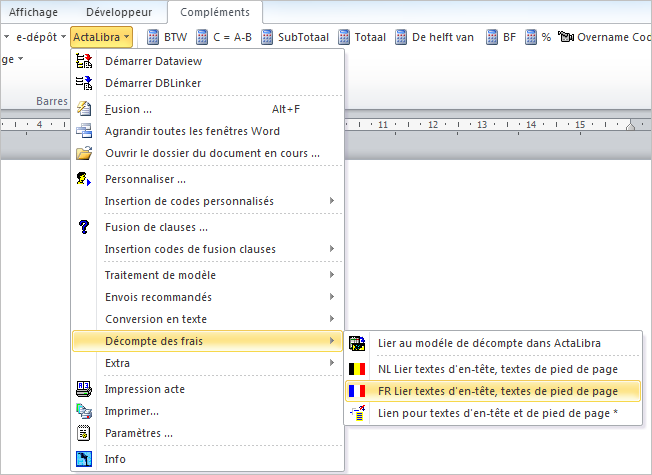The width and height of the screenshot is (652, 475).
Task: Select the Compléments ribbon tab
Action: (215, 12)
